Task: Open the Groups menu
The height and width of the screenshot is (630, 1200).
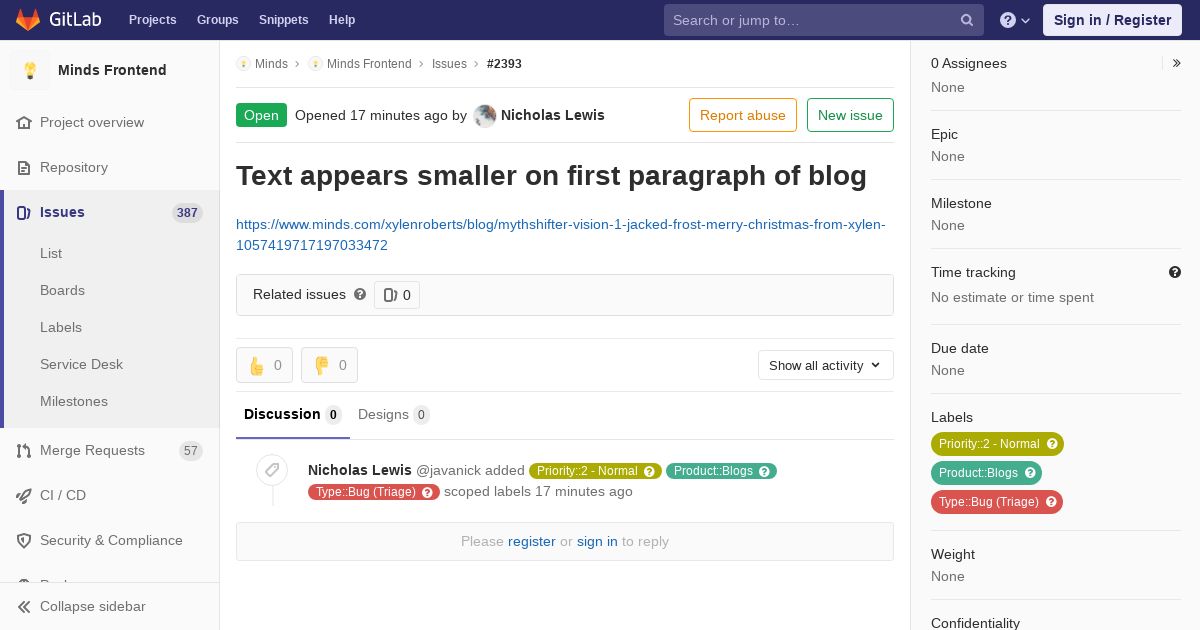Action: (218, 20)
